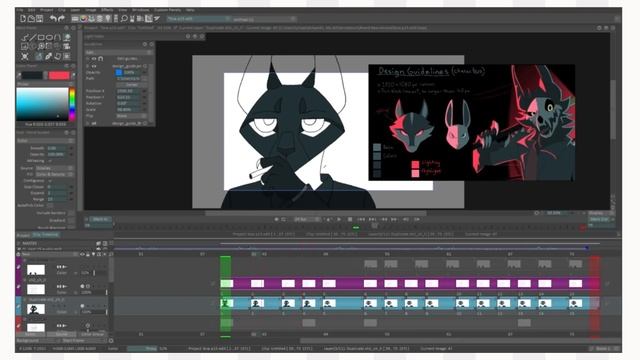
Task: Undo the last action
Action: pyautogui.click(x=53, y=18)
